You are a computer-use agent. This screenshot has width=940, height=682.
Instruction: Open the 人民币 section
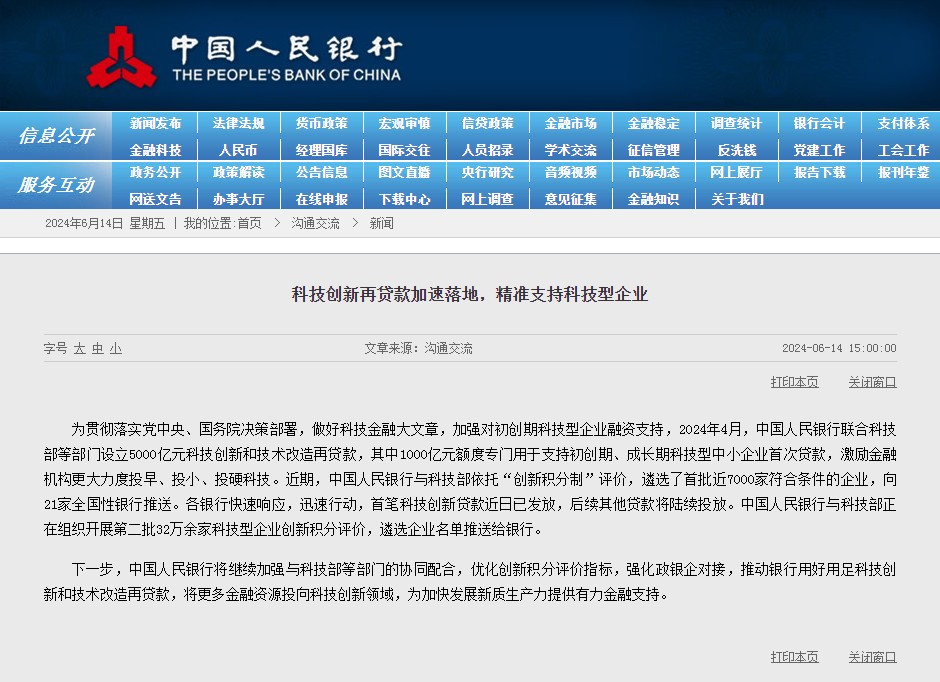pos(238,150)
